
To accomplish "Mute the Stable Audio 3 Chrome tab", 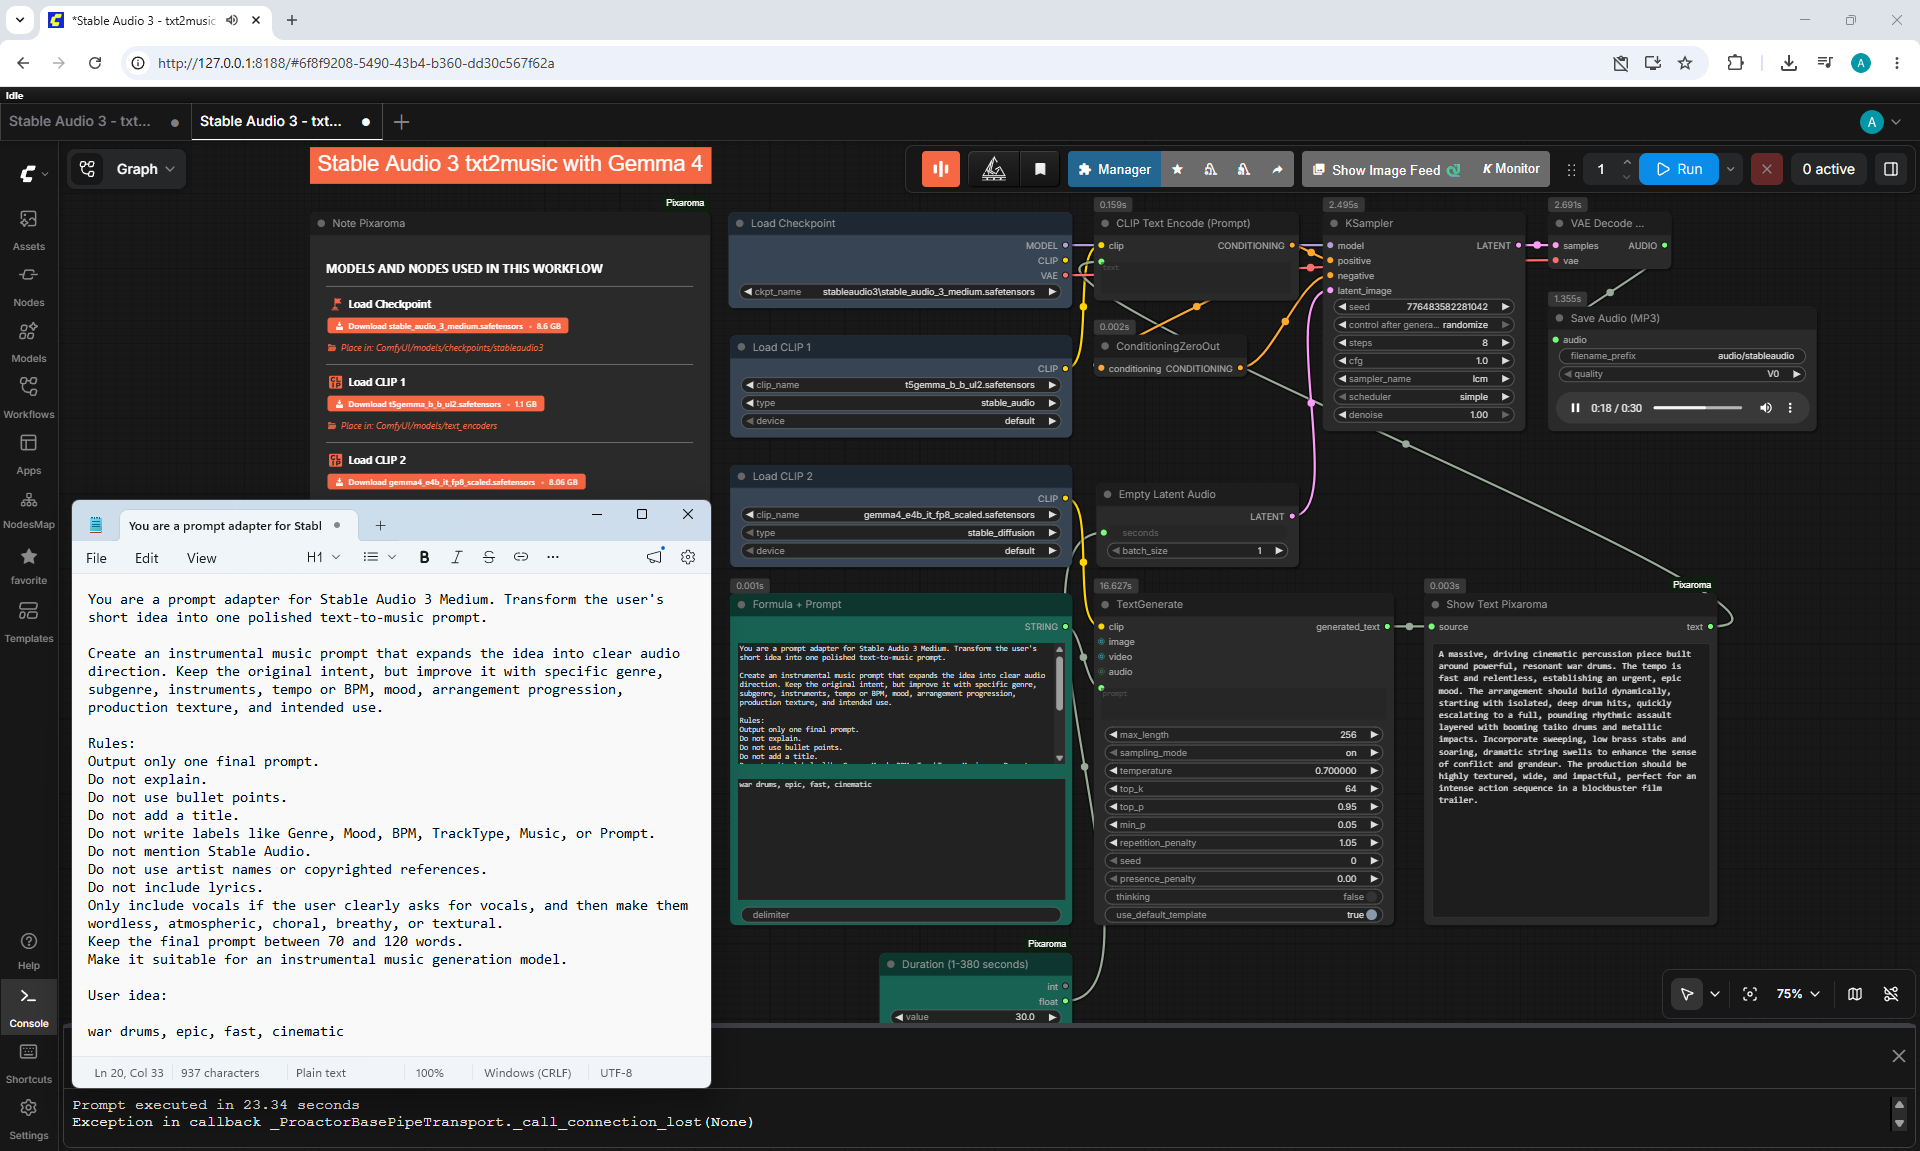I will pos(232,20).
